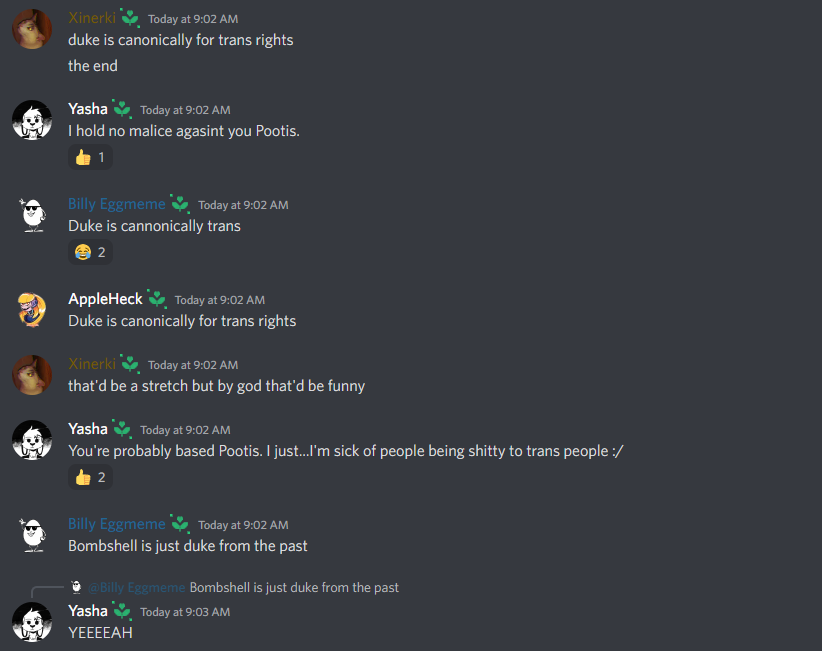Click the leaf badge on Yasha's 9:03 AM message
Viewport: 822px width, 651px height.
pos(122,610)
